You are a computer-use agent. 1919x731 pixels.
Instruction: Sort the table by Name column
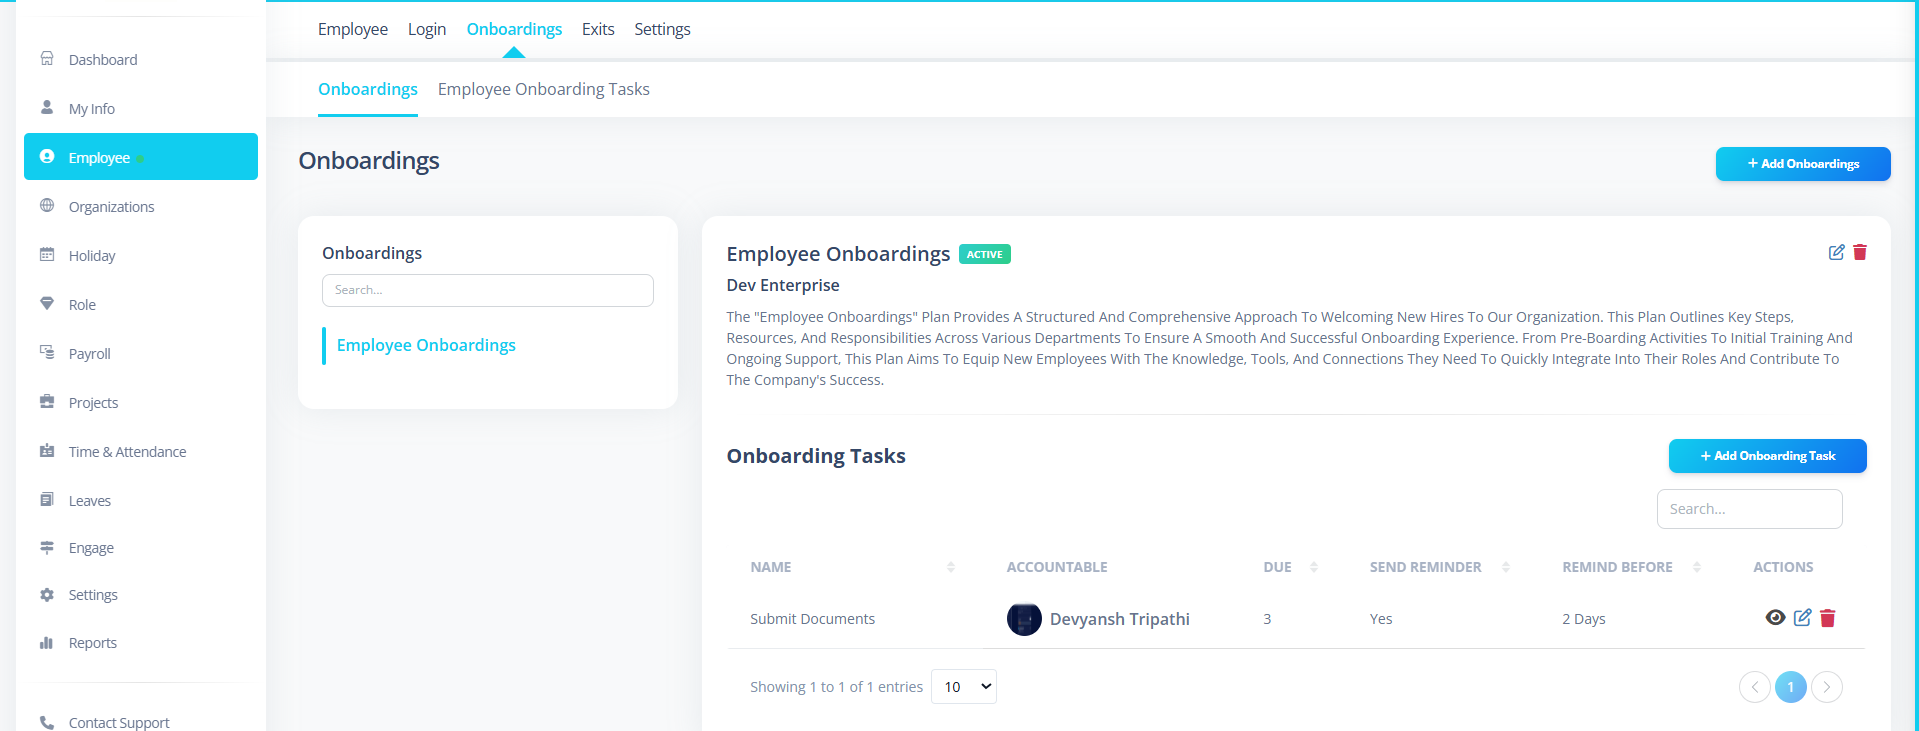[x=951, y=567]
